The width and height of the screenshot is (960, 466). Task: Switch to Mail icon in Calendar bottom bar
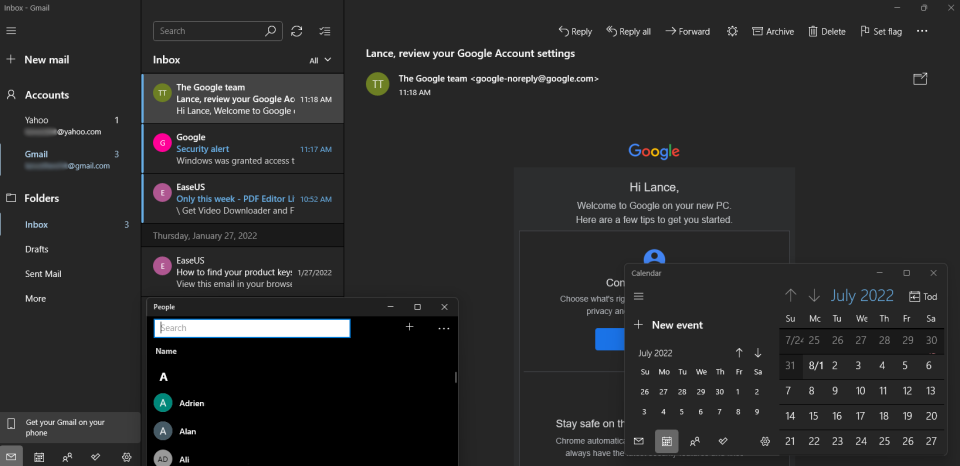[x=639, y=441]
